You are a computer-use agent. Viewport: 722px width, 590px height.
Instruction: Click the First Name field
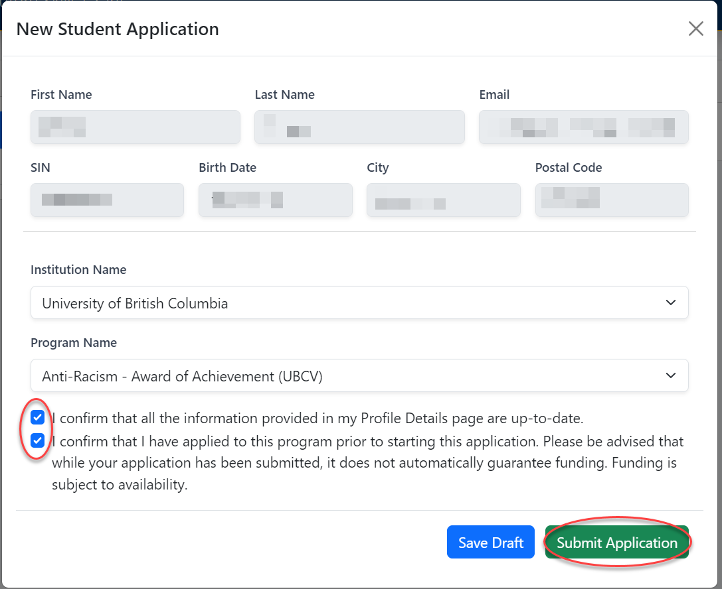135,127
